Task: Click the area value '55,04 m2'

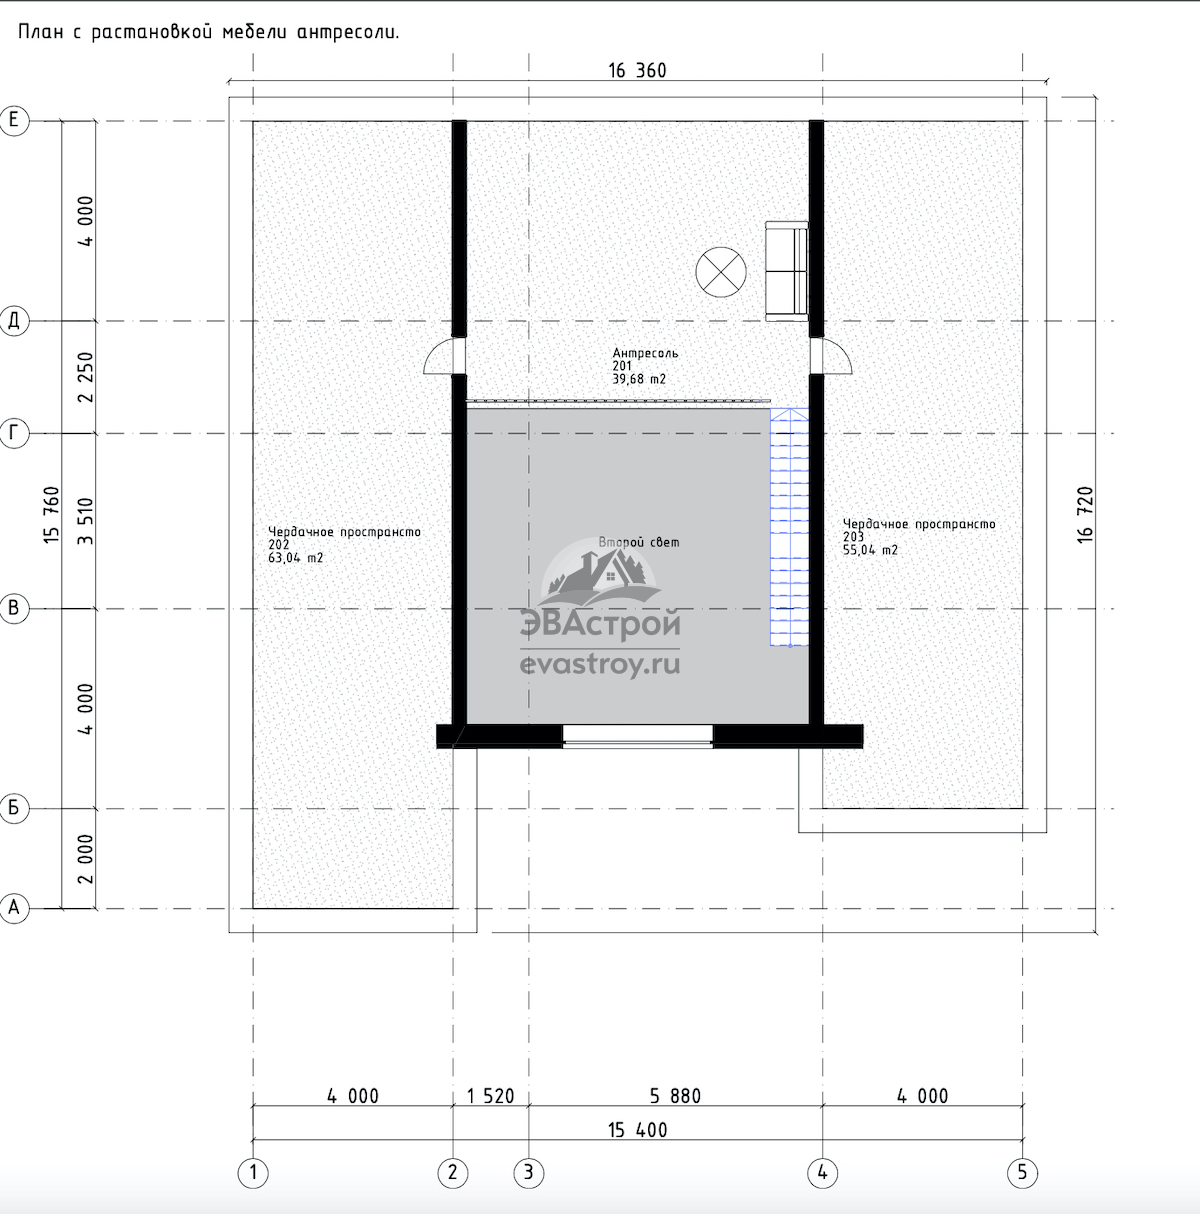Action: [x=871, y=550]
